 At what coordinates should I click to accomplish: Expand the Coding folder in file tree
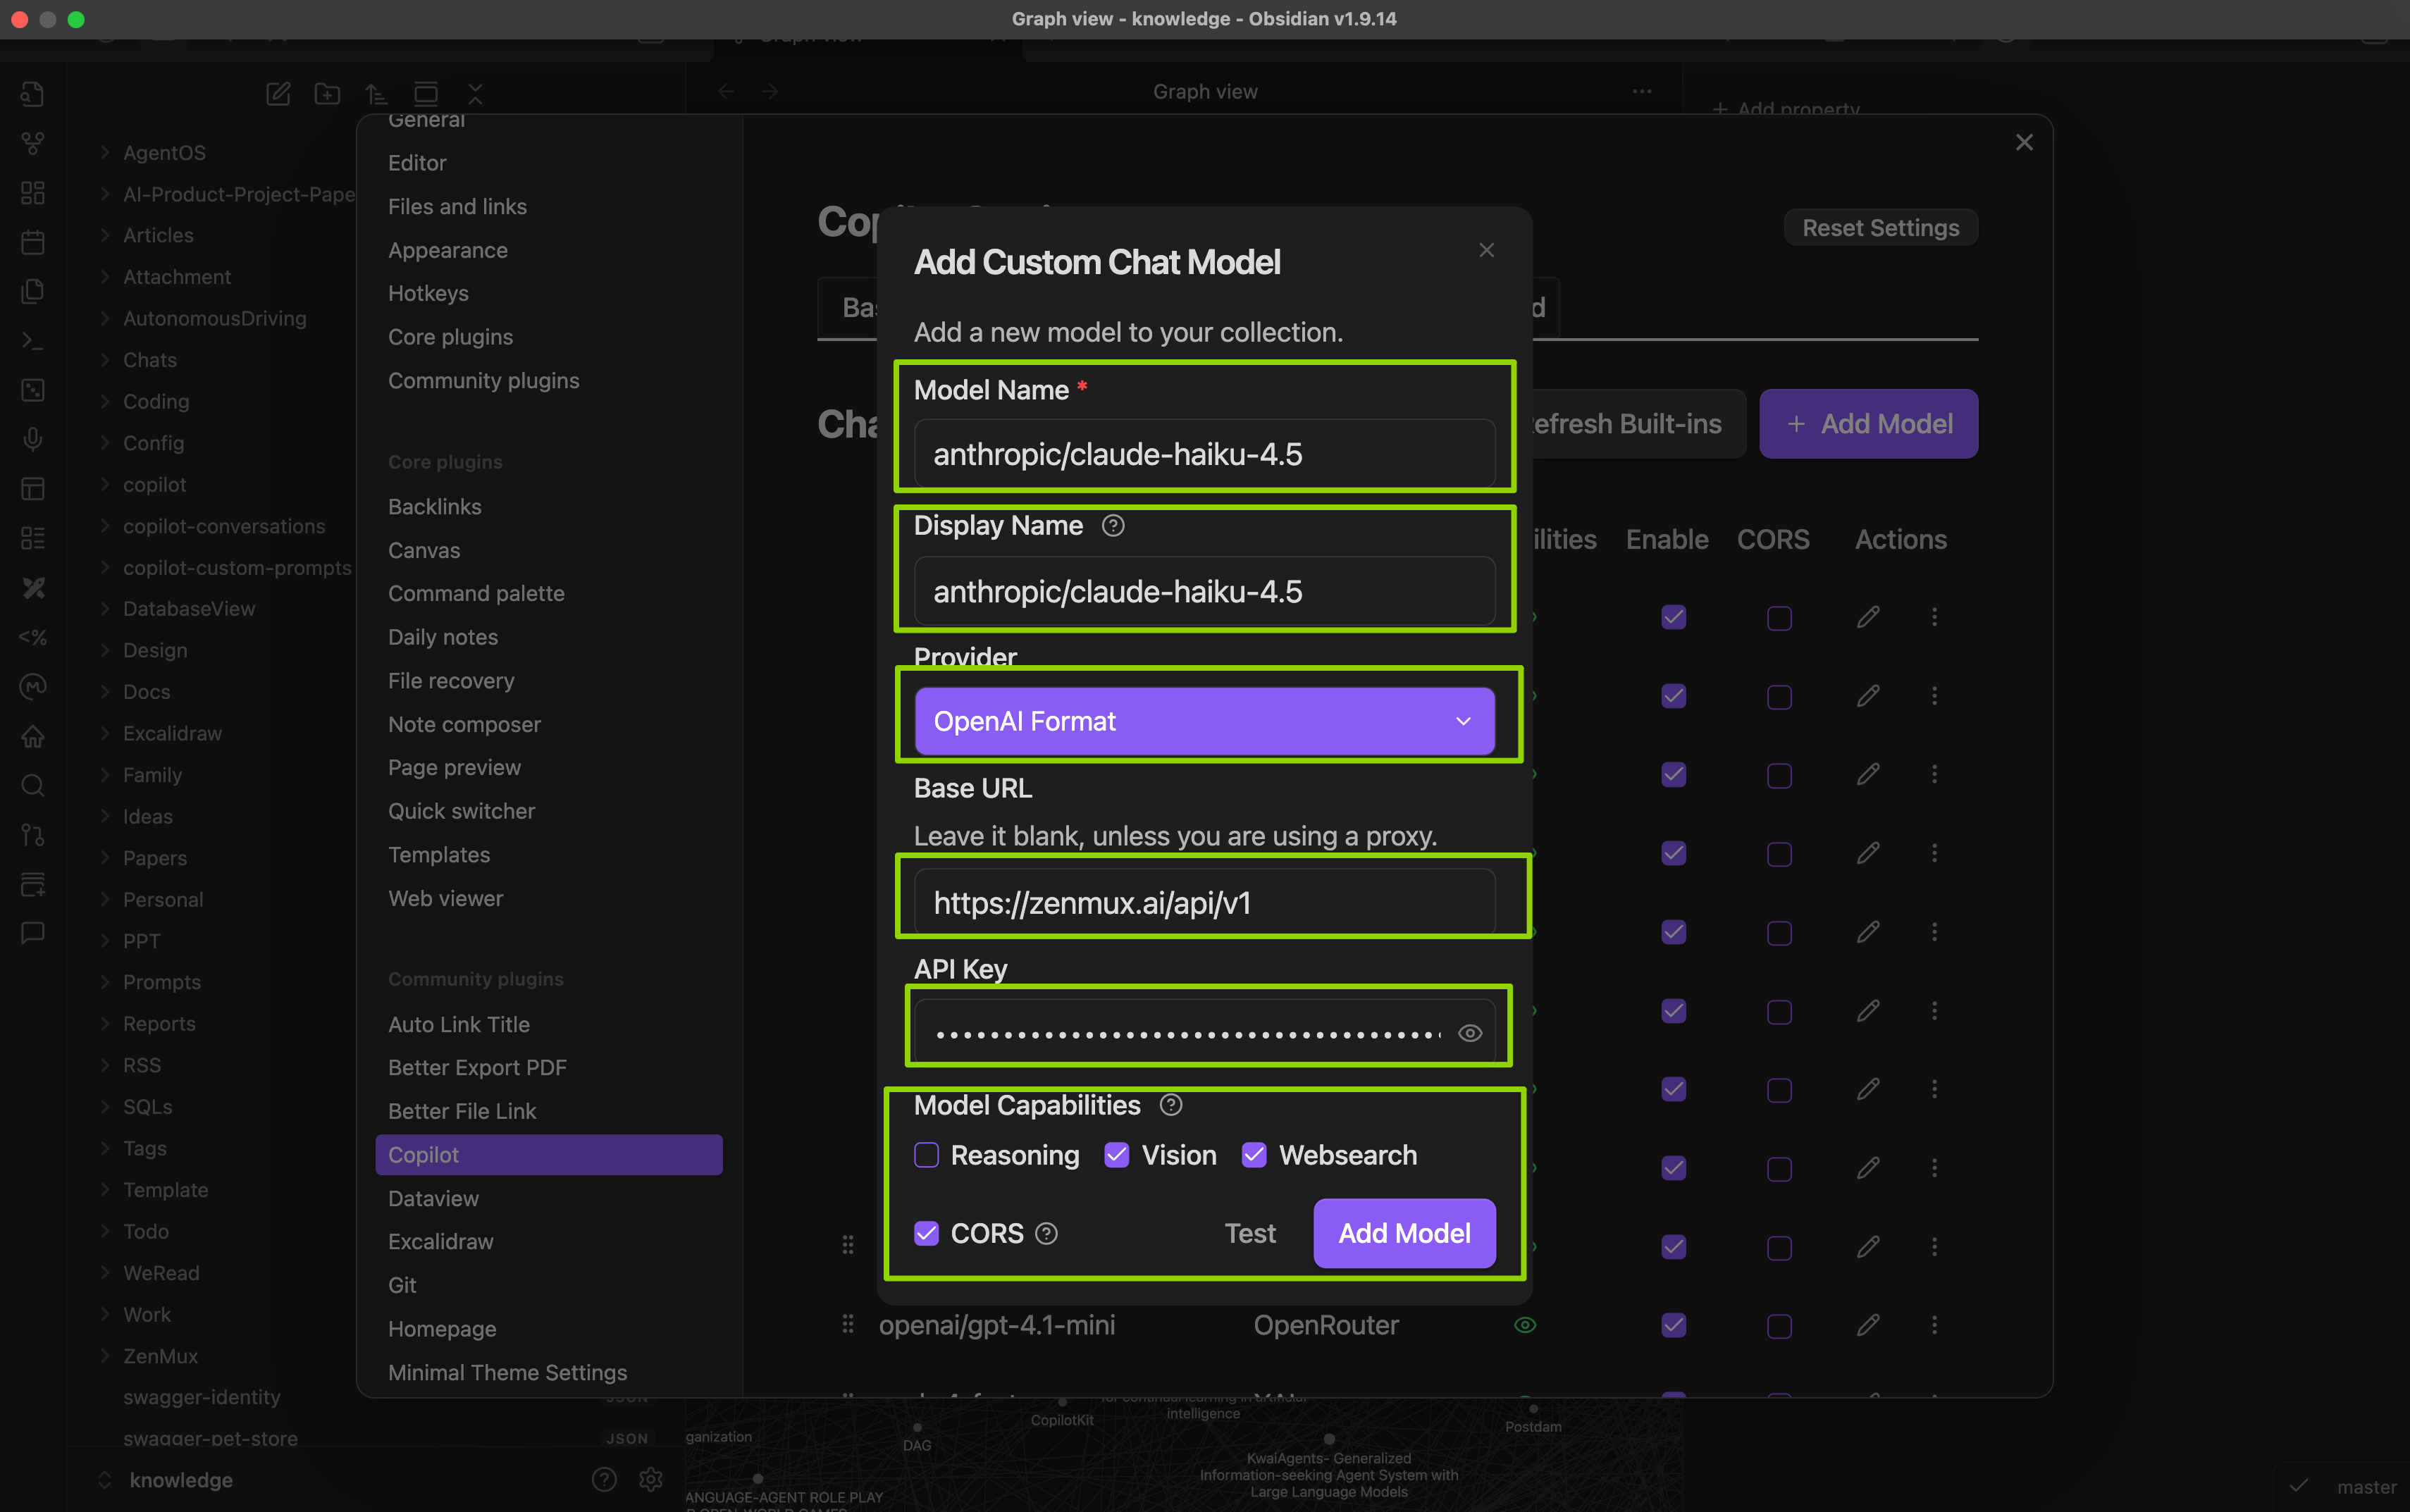point(105,401)
